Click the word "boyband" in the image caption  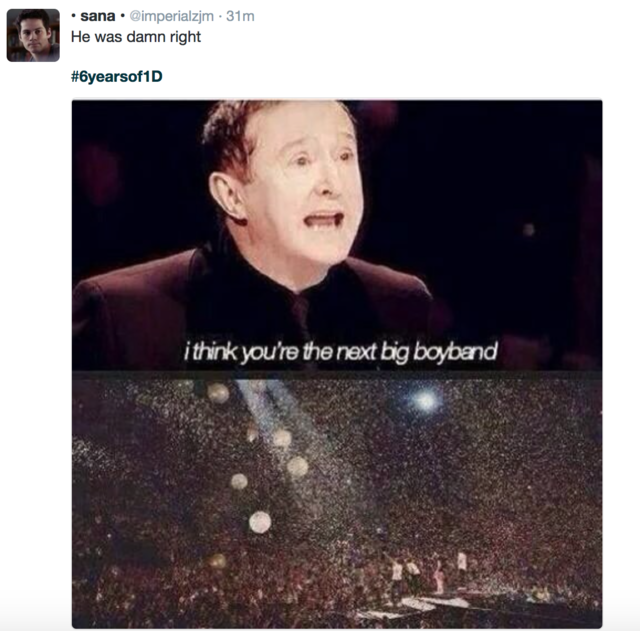point(456,352)
